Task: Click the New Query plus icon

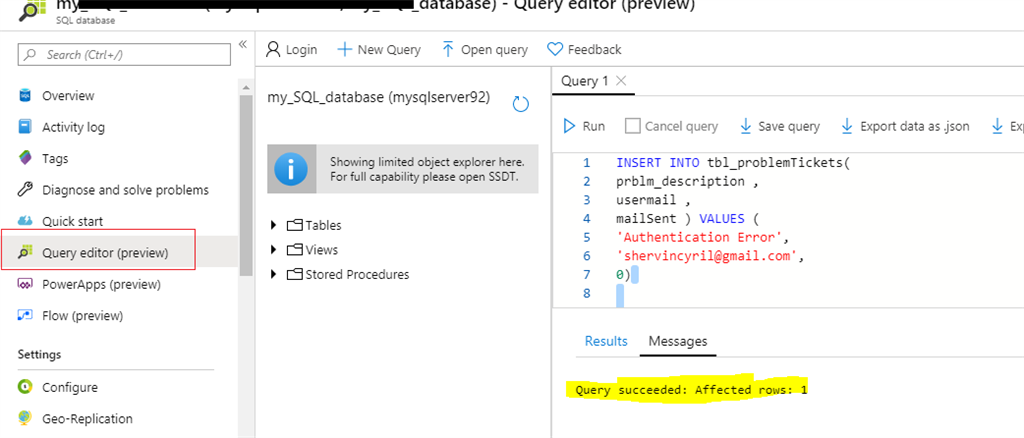Action: pyautogui.click(x=344, y=50)
